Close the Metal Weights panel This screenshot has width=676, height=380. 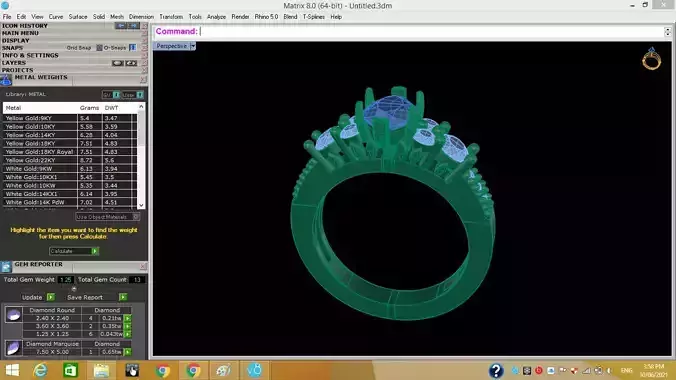pyautogui.click(x=143, y=80)
